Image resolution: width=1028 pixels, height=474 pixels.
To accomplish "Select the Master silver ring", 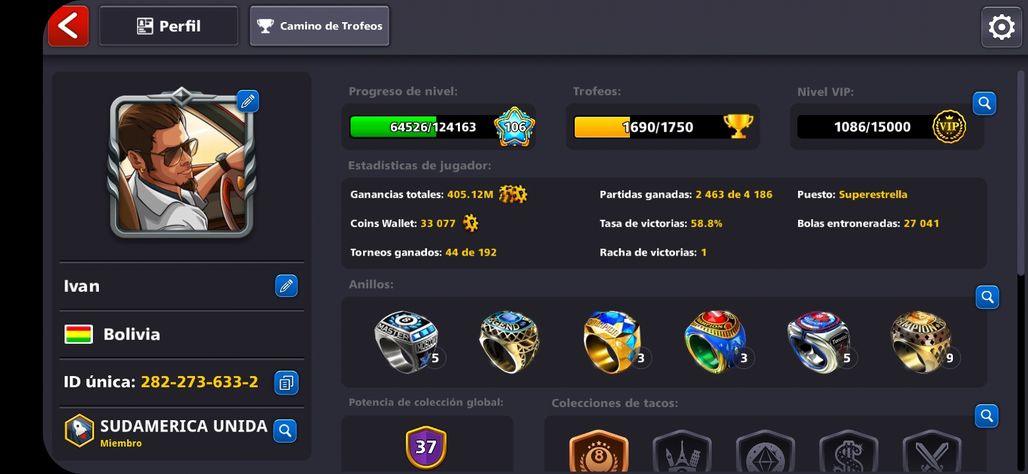I will [x=406, y=342].
